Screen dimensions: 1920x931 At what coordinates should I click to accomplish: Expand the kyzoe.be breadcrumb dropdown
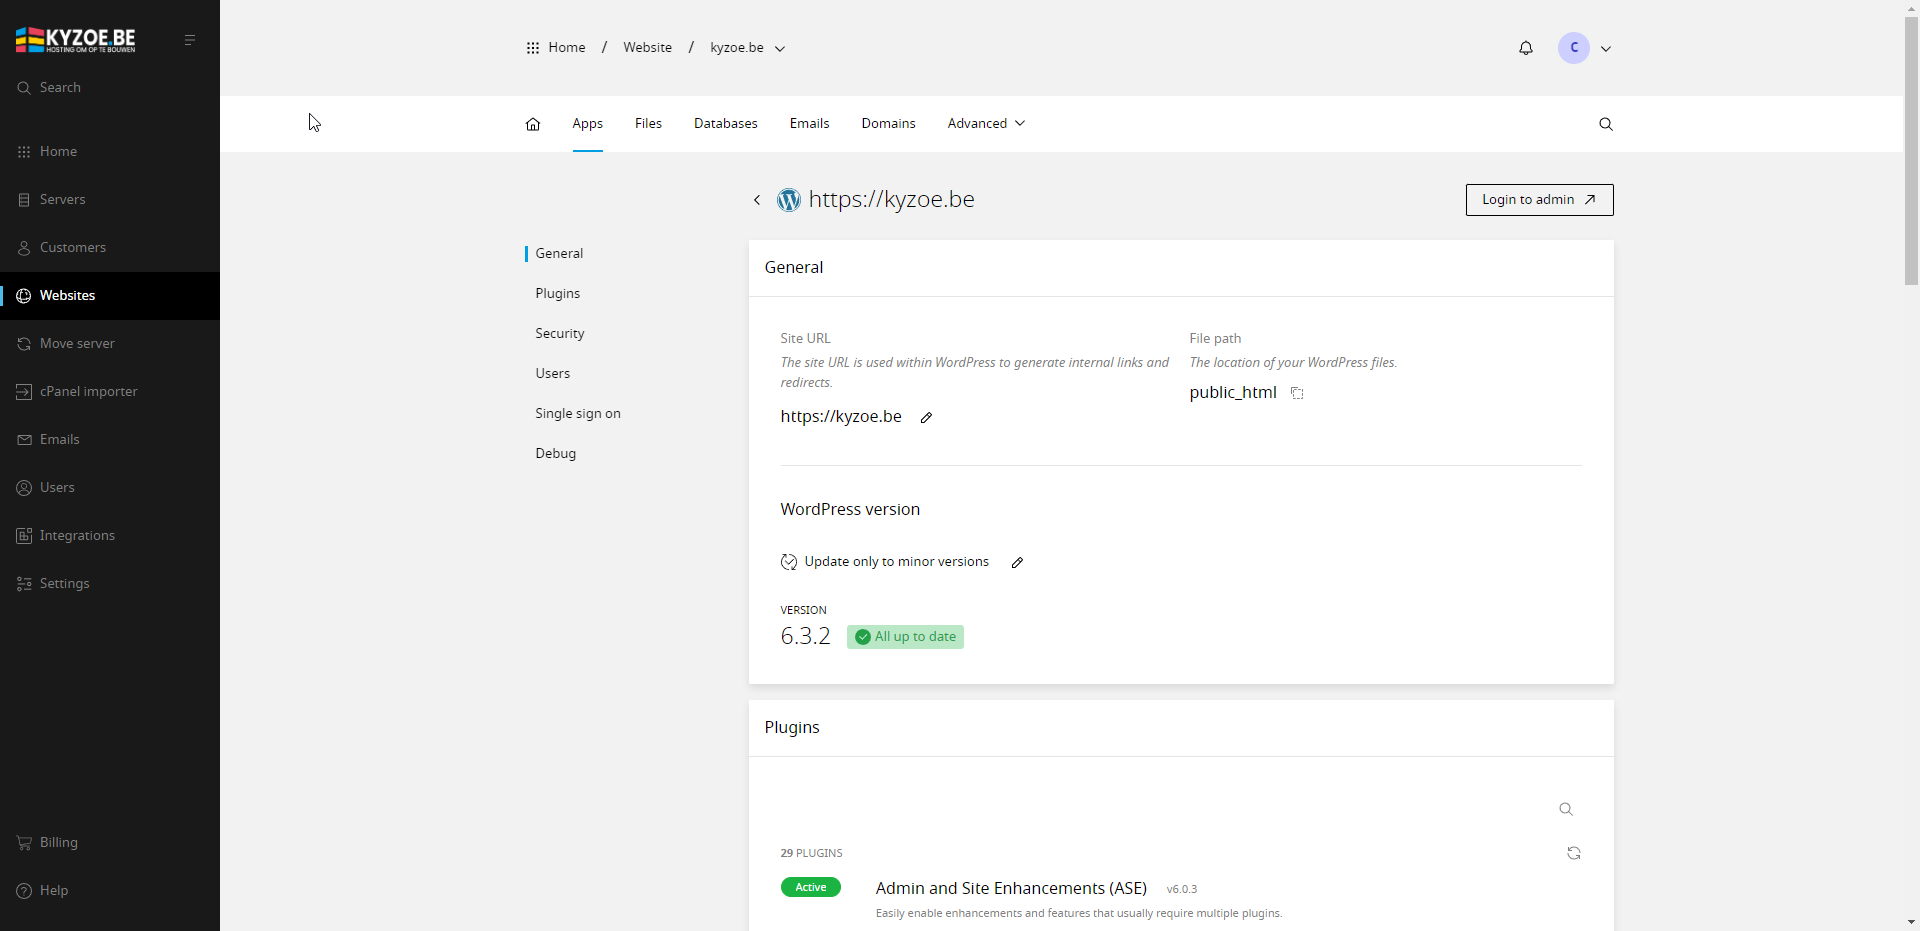(x=780, y=48)
